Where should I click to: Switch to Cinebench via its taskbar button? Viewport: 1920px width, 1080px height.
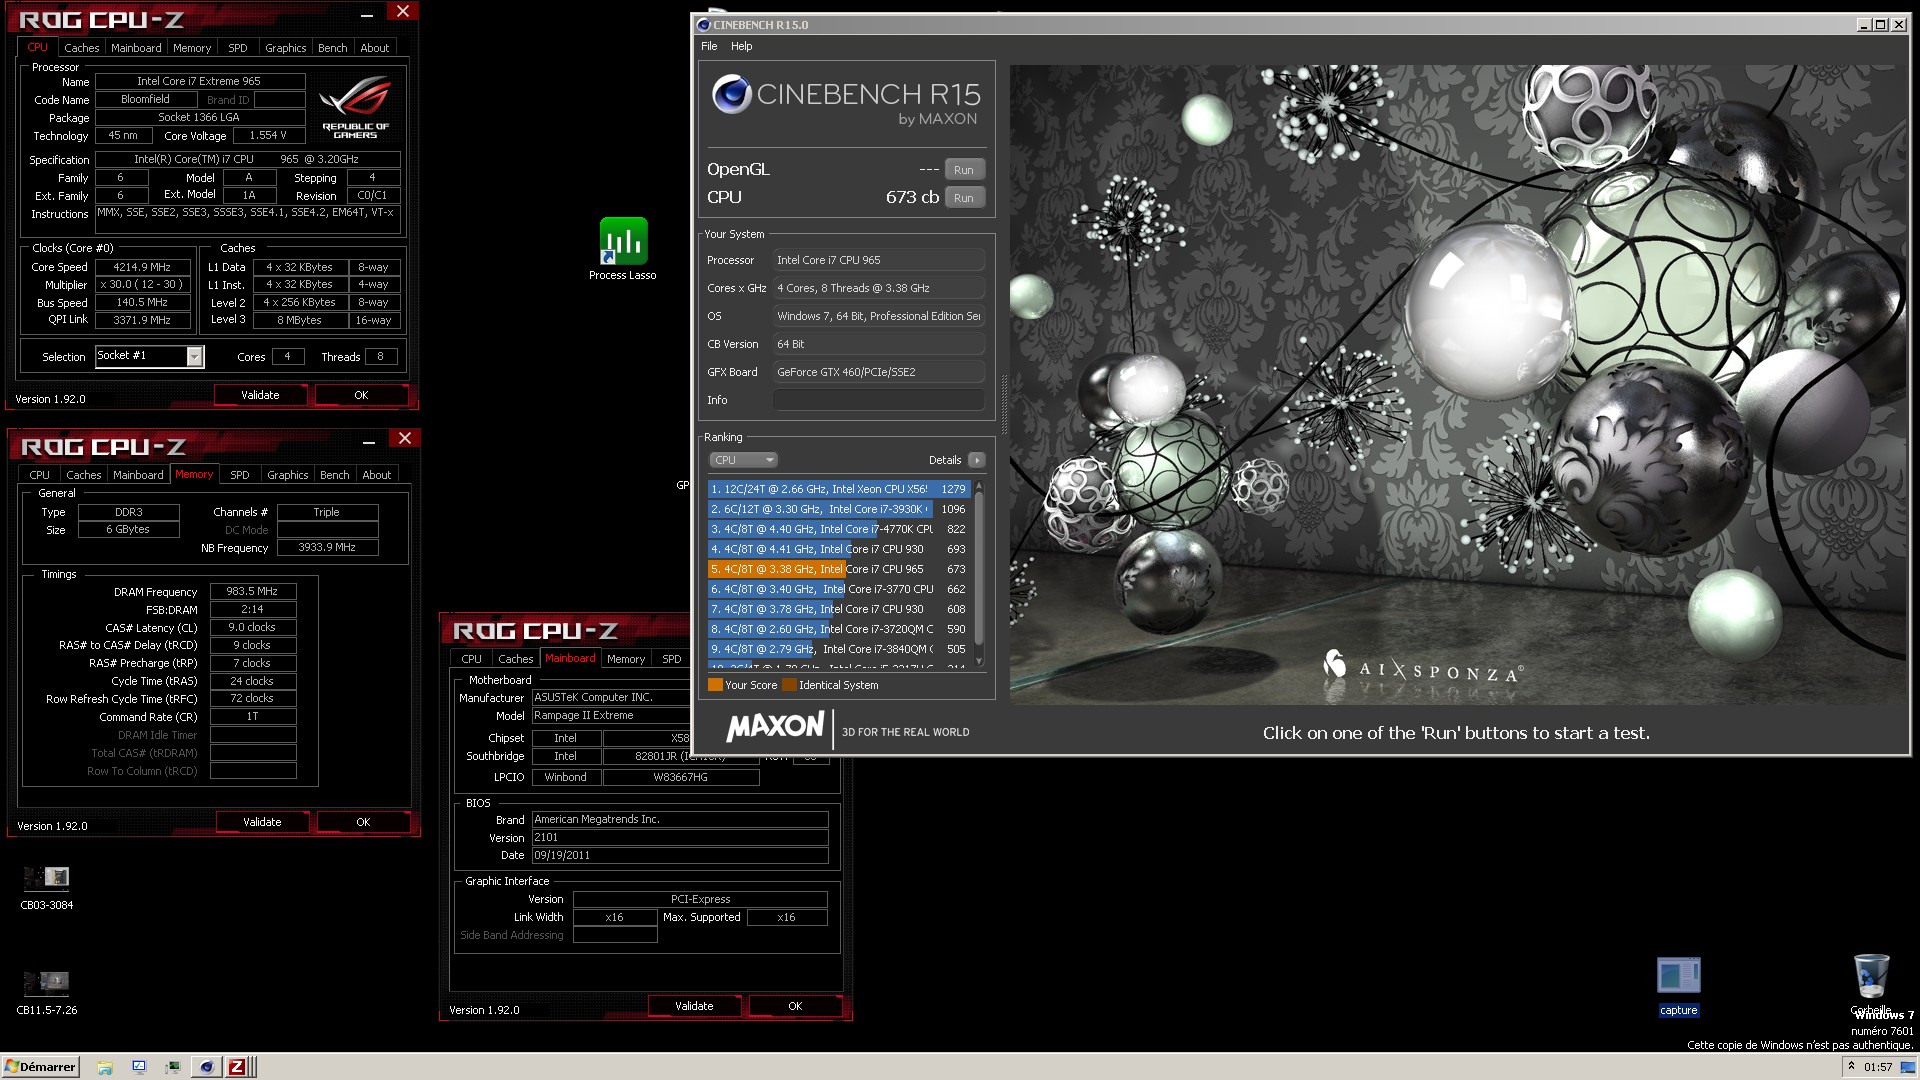[x=206, y=1067]
